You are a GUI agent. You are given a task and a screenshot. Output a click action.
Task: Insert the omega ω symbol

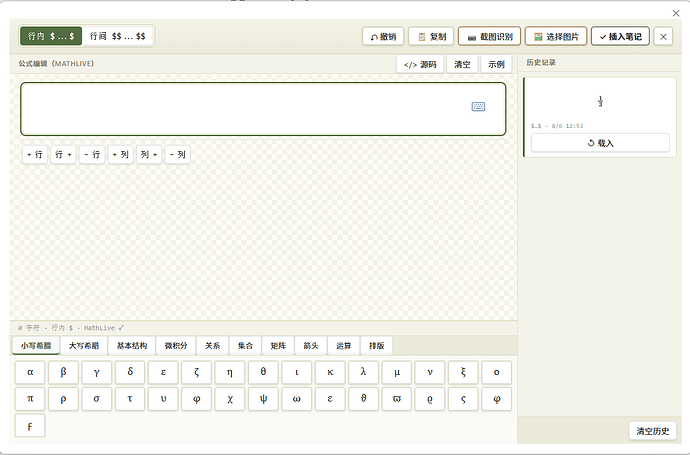[297, 399]
